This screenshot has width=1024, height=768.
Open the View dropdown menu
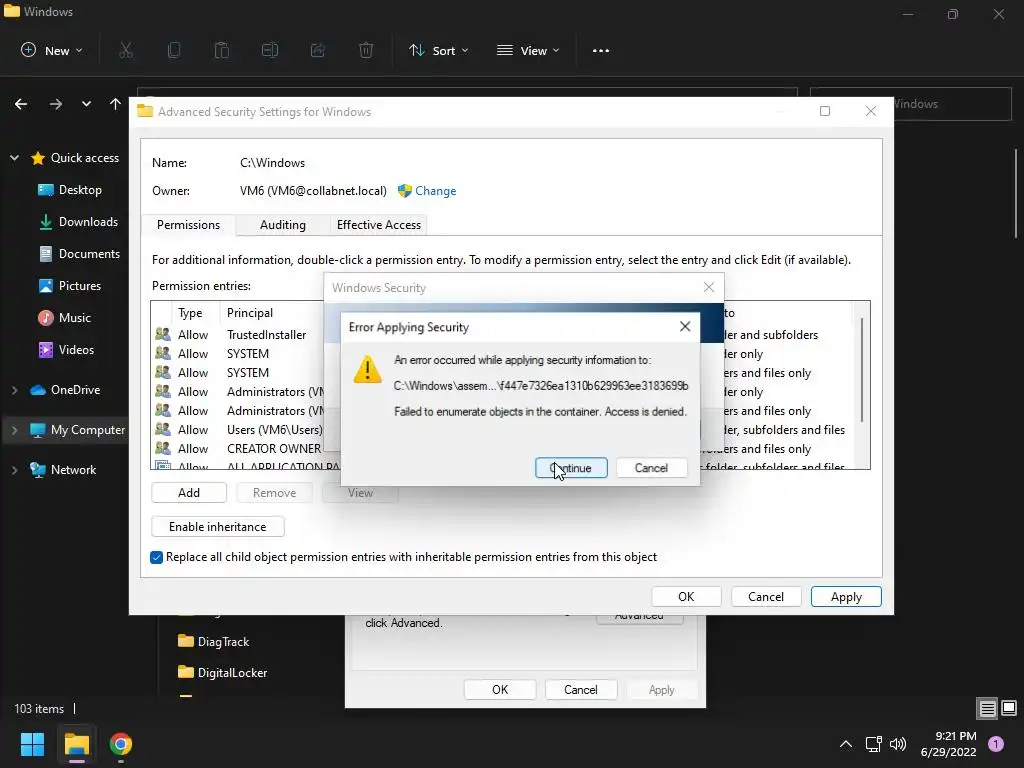tap(528, 50)
